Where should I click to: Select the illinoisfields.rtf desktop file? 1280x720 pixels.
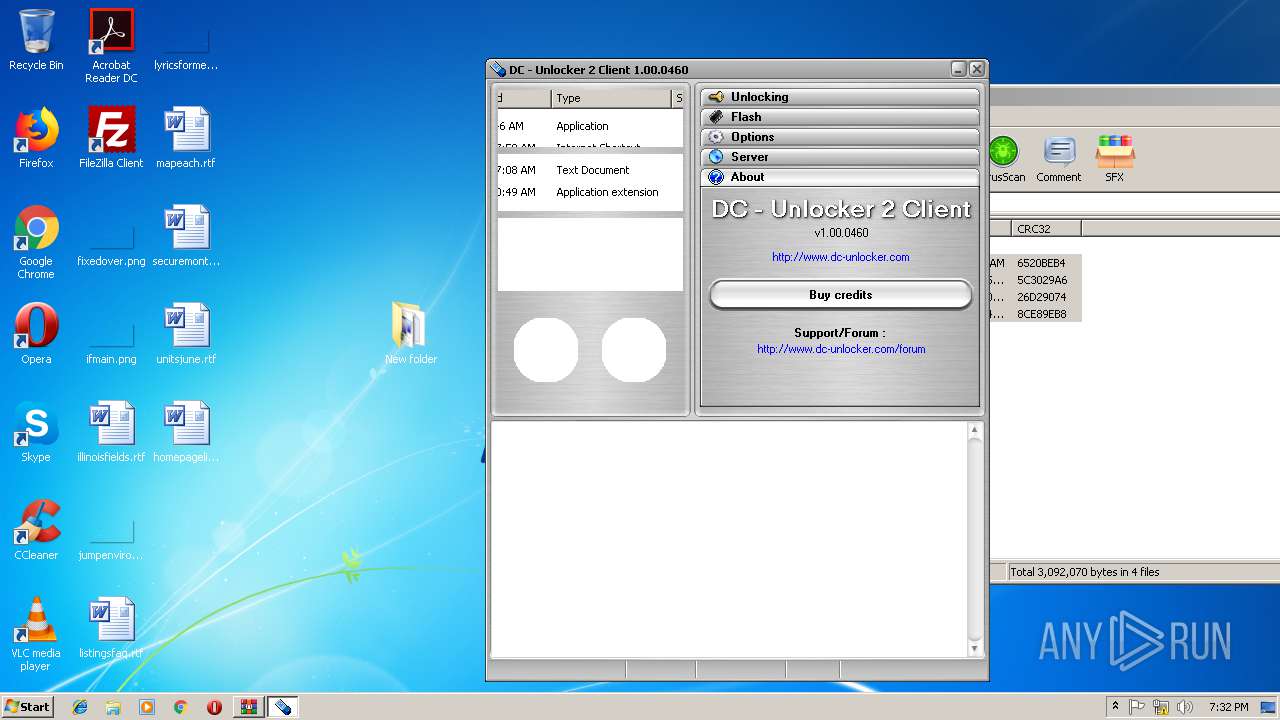pos(111,432)
